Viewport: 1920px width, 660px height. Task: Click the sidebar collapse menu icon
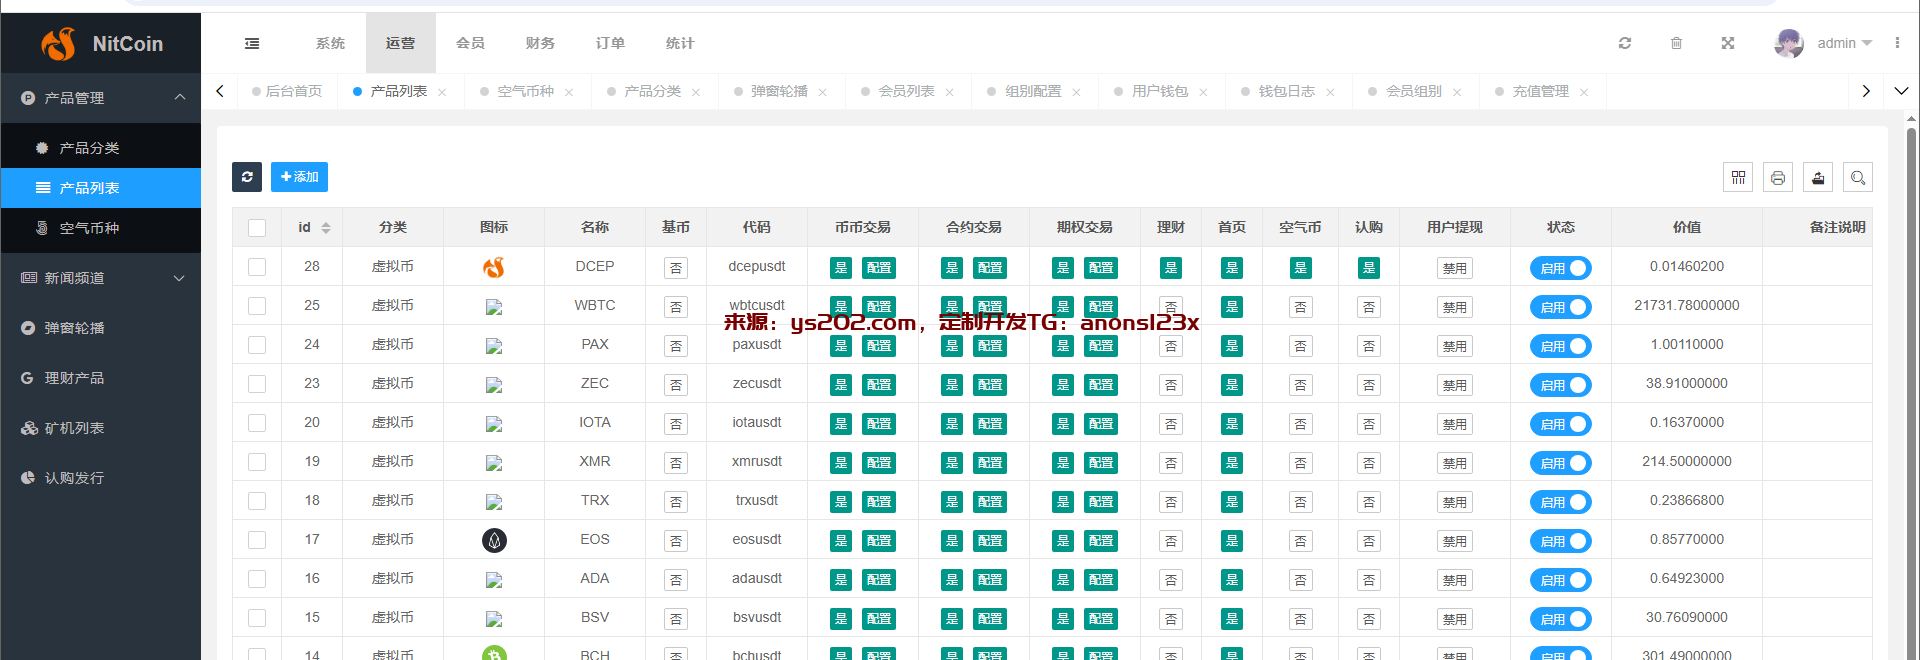(252, 43)
